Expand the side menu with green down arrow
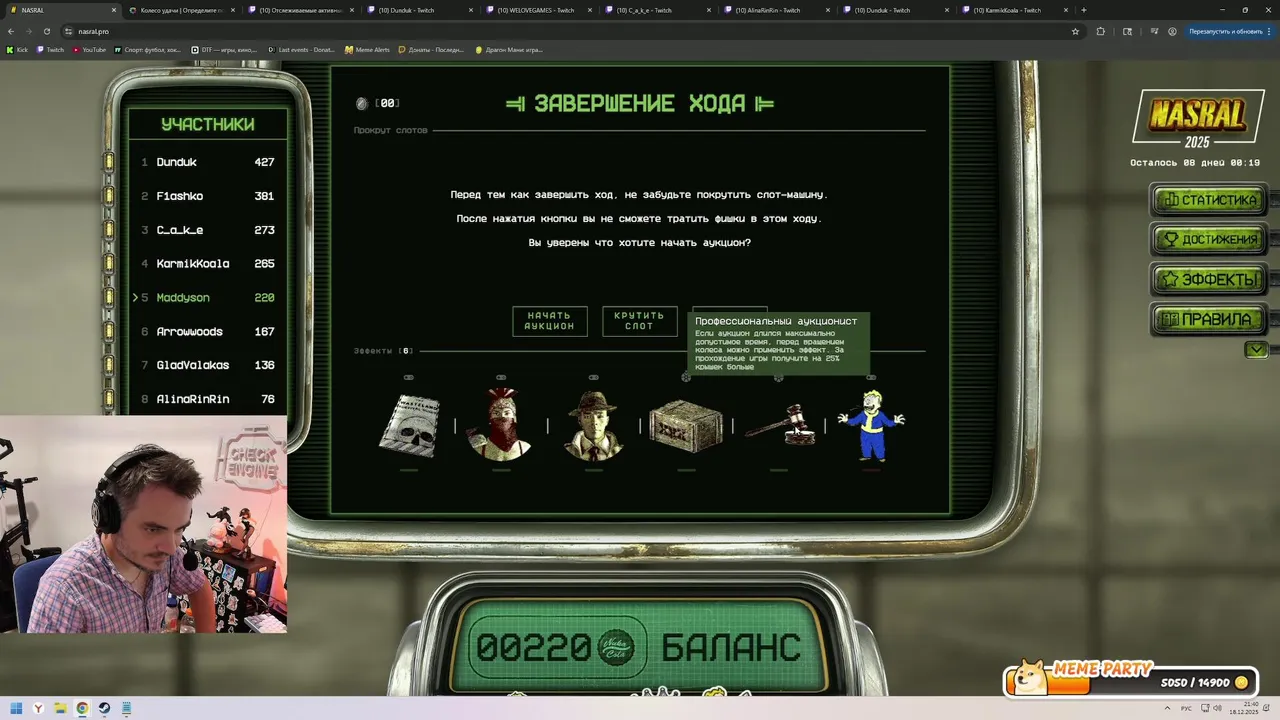This screenshot has height=720, width=1280. click(1256, 350)
